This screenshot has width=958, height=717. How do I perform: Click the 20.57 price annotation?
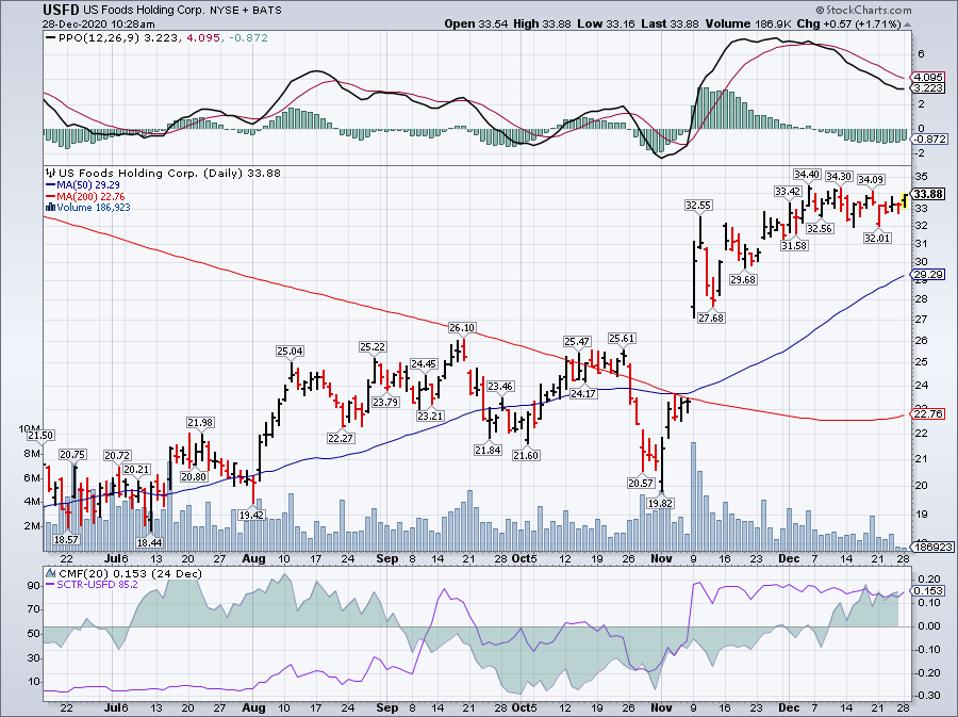point(640,482)
